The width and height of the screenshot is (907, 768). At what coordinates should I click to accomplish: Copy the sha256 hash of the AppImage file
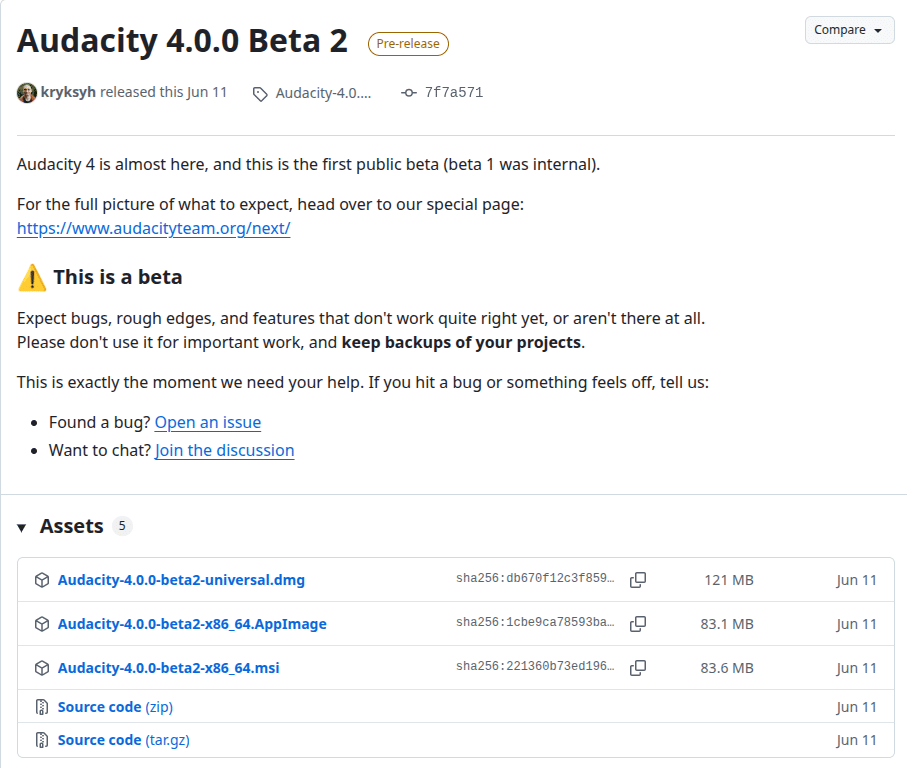638,623
